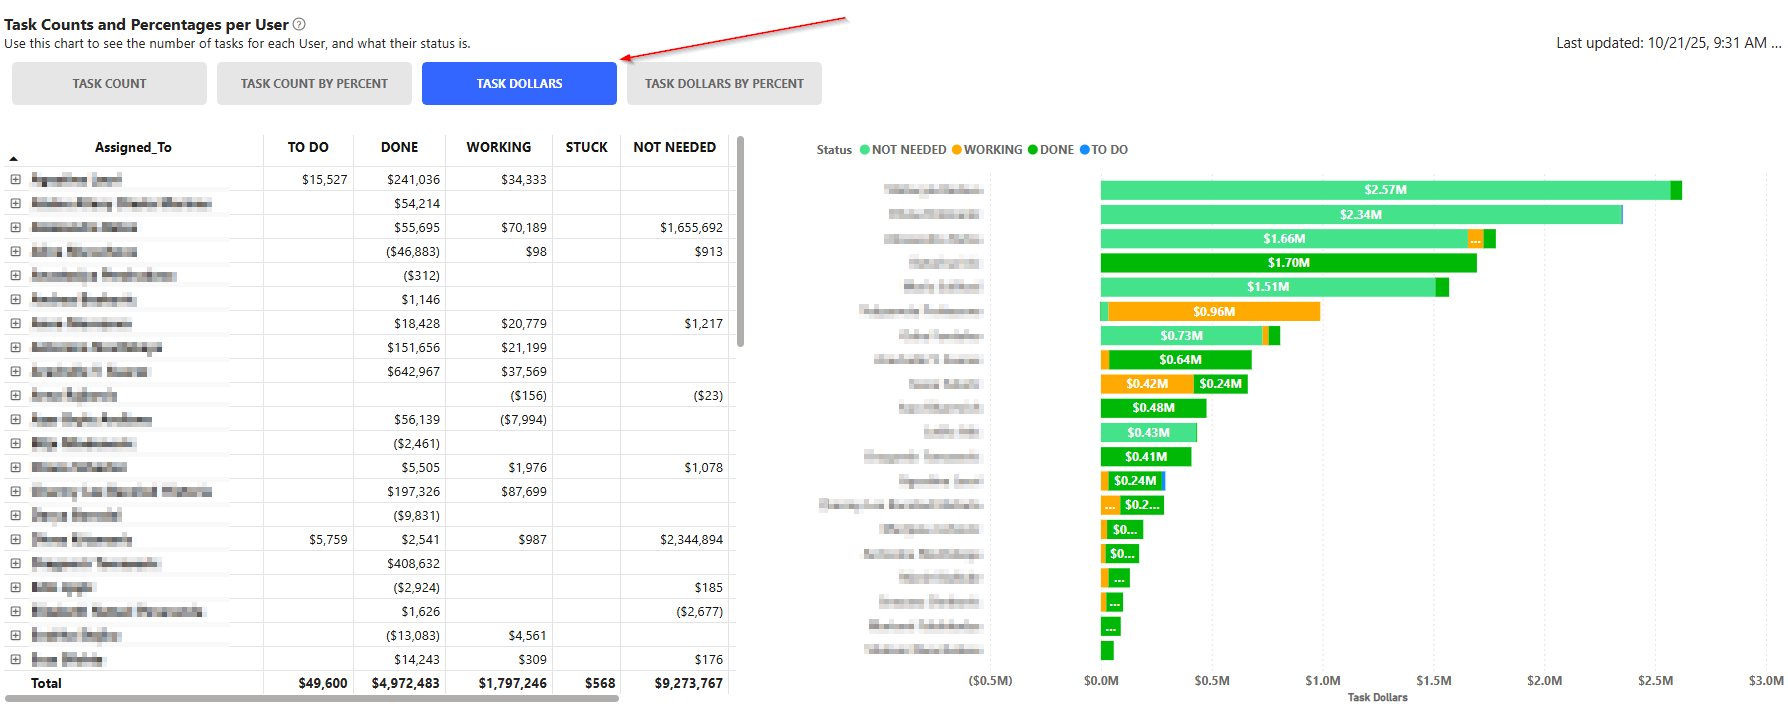Click the help icon beside chart title

(299, 24)
